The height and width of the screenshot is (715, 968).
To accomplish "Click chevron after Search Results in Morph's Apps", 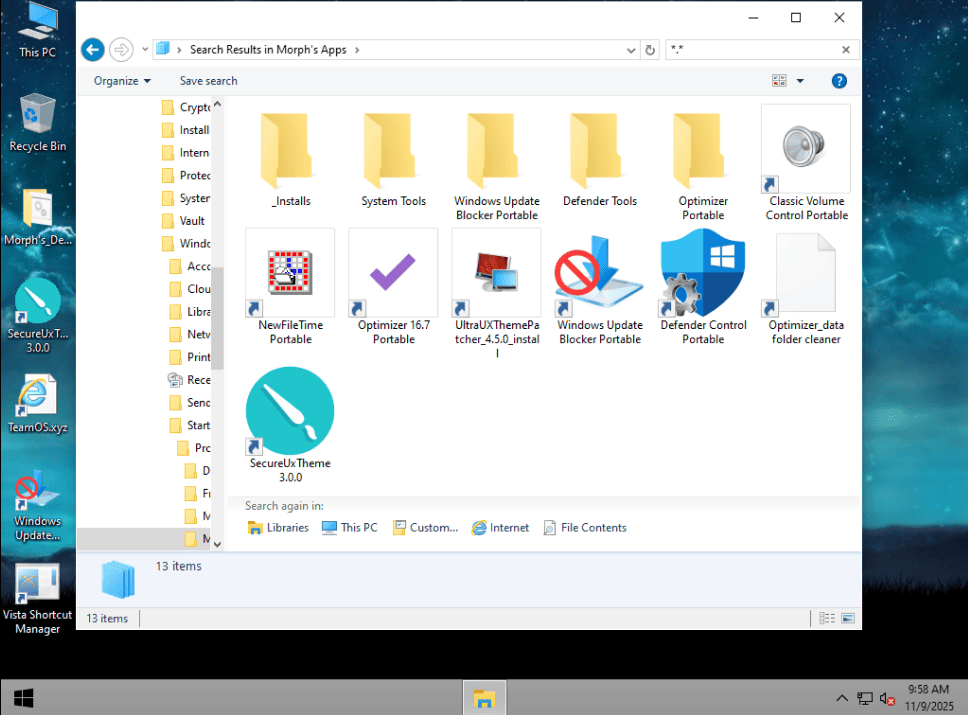I will point(357,50).
